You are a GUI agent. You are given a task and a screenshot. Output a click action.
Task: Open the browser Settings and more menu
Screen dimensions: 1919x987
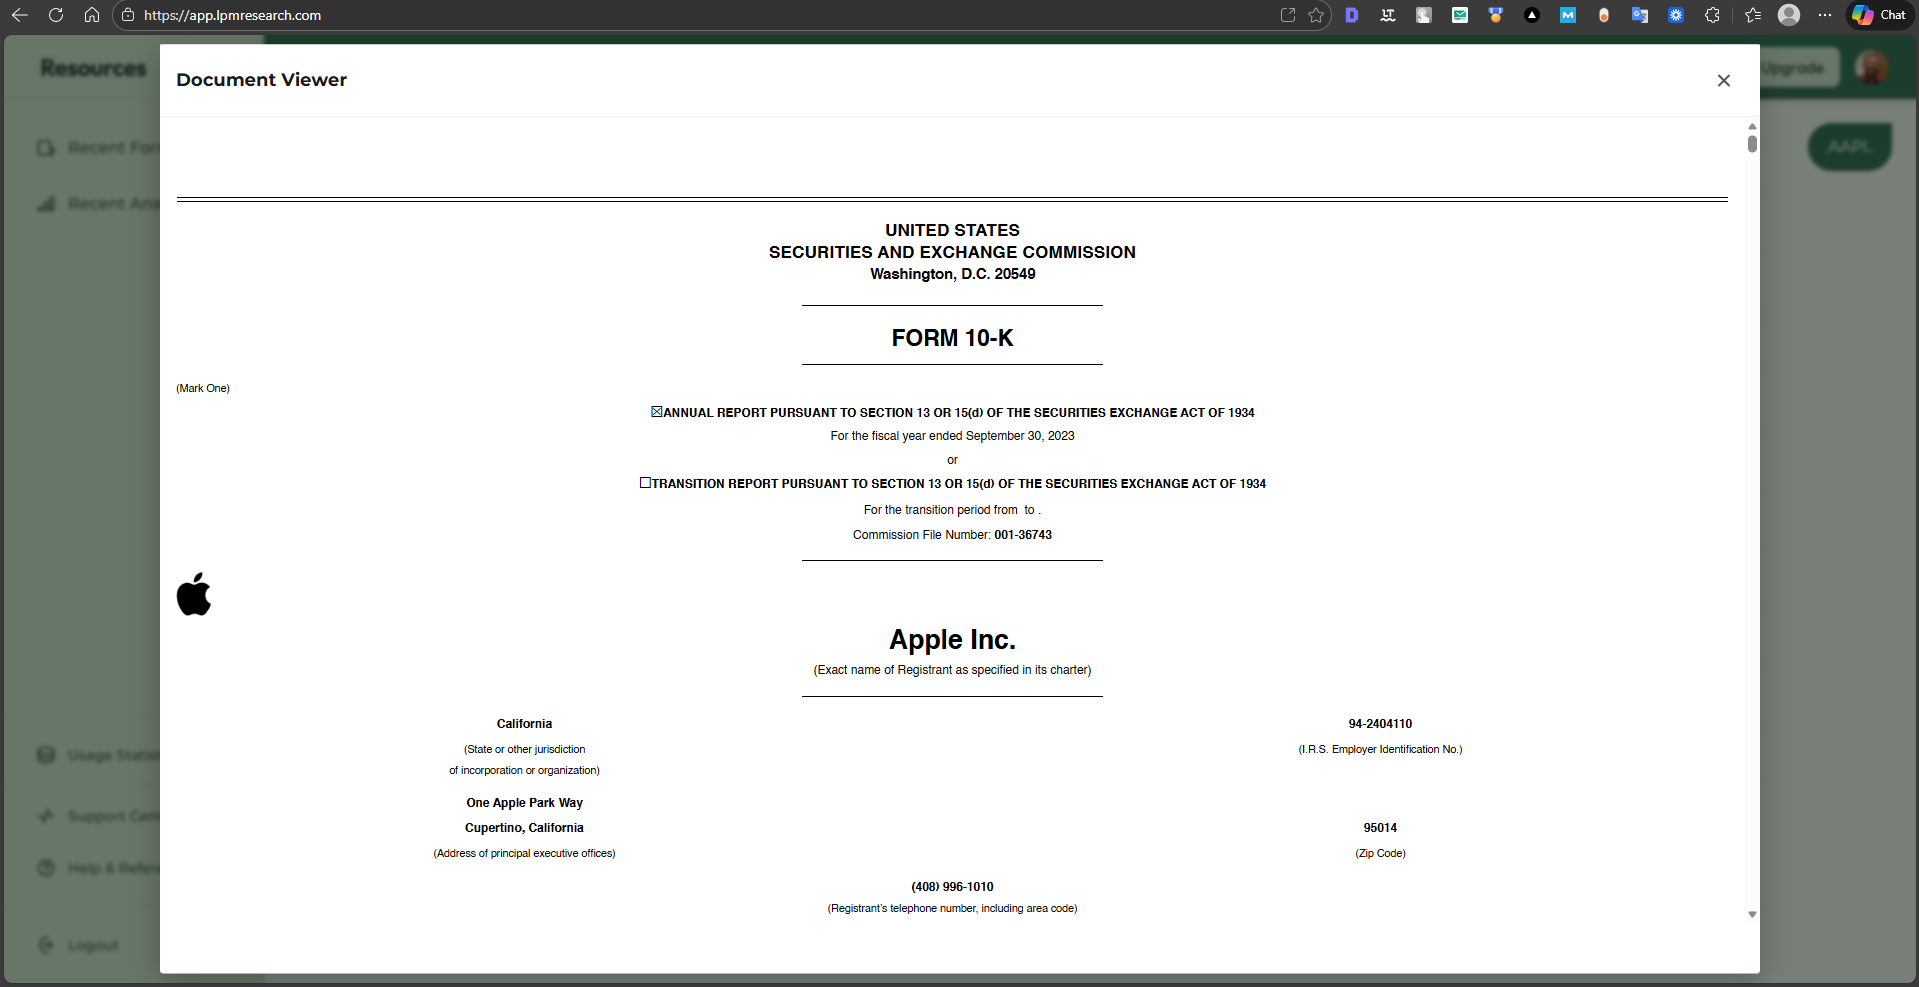[1825, 15]
